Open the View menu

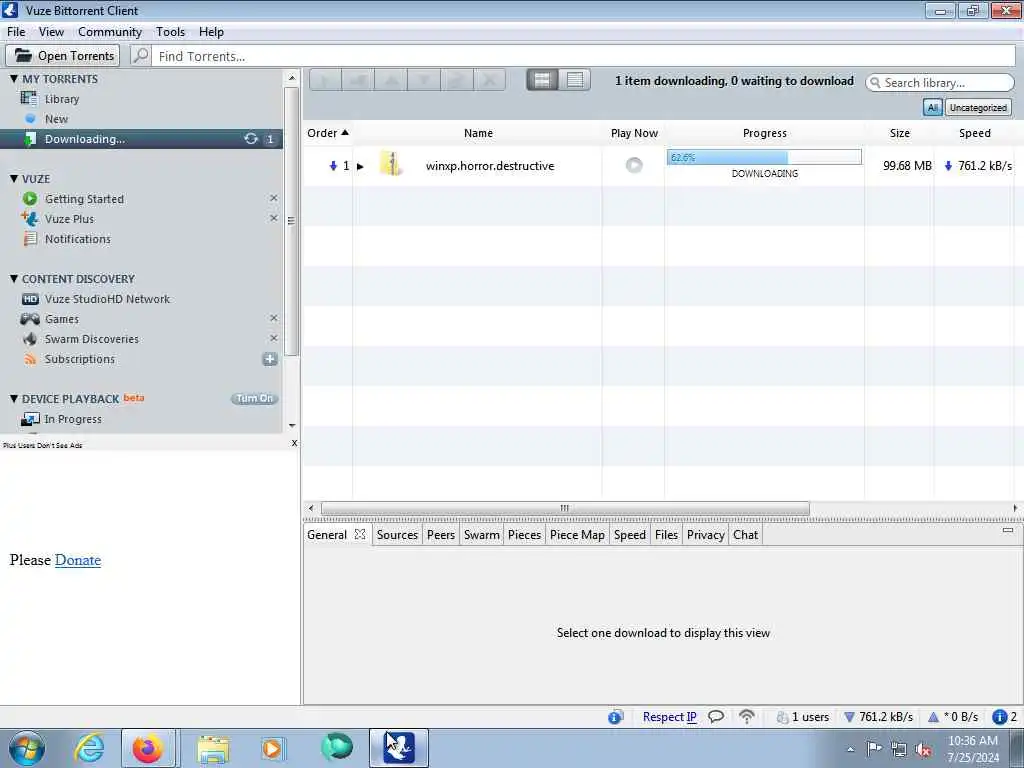point(51,31)
